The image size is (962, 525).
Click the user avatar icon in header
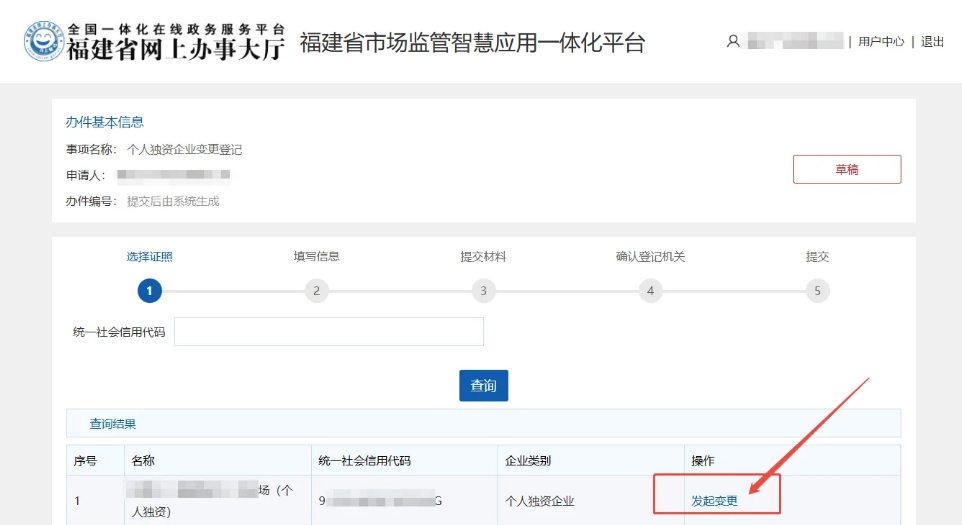[733, 42]
